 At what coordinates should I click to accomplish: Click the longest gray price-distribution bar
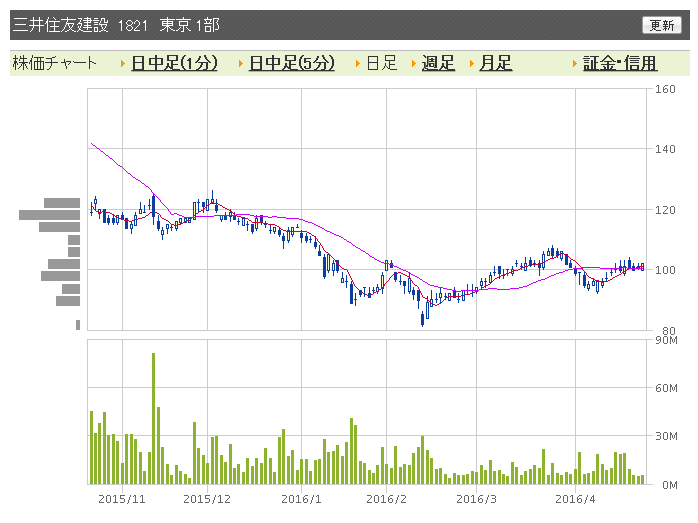tap(49, 215)
